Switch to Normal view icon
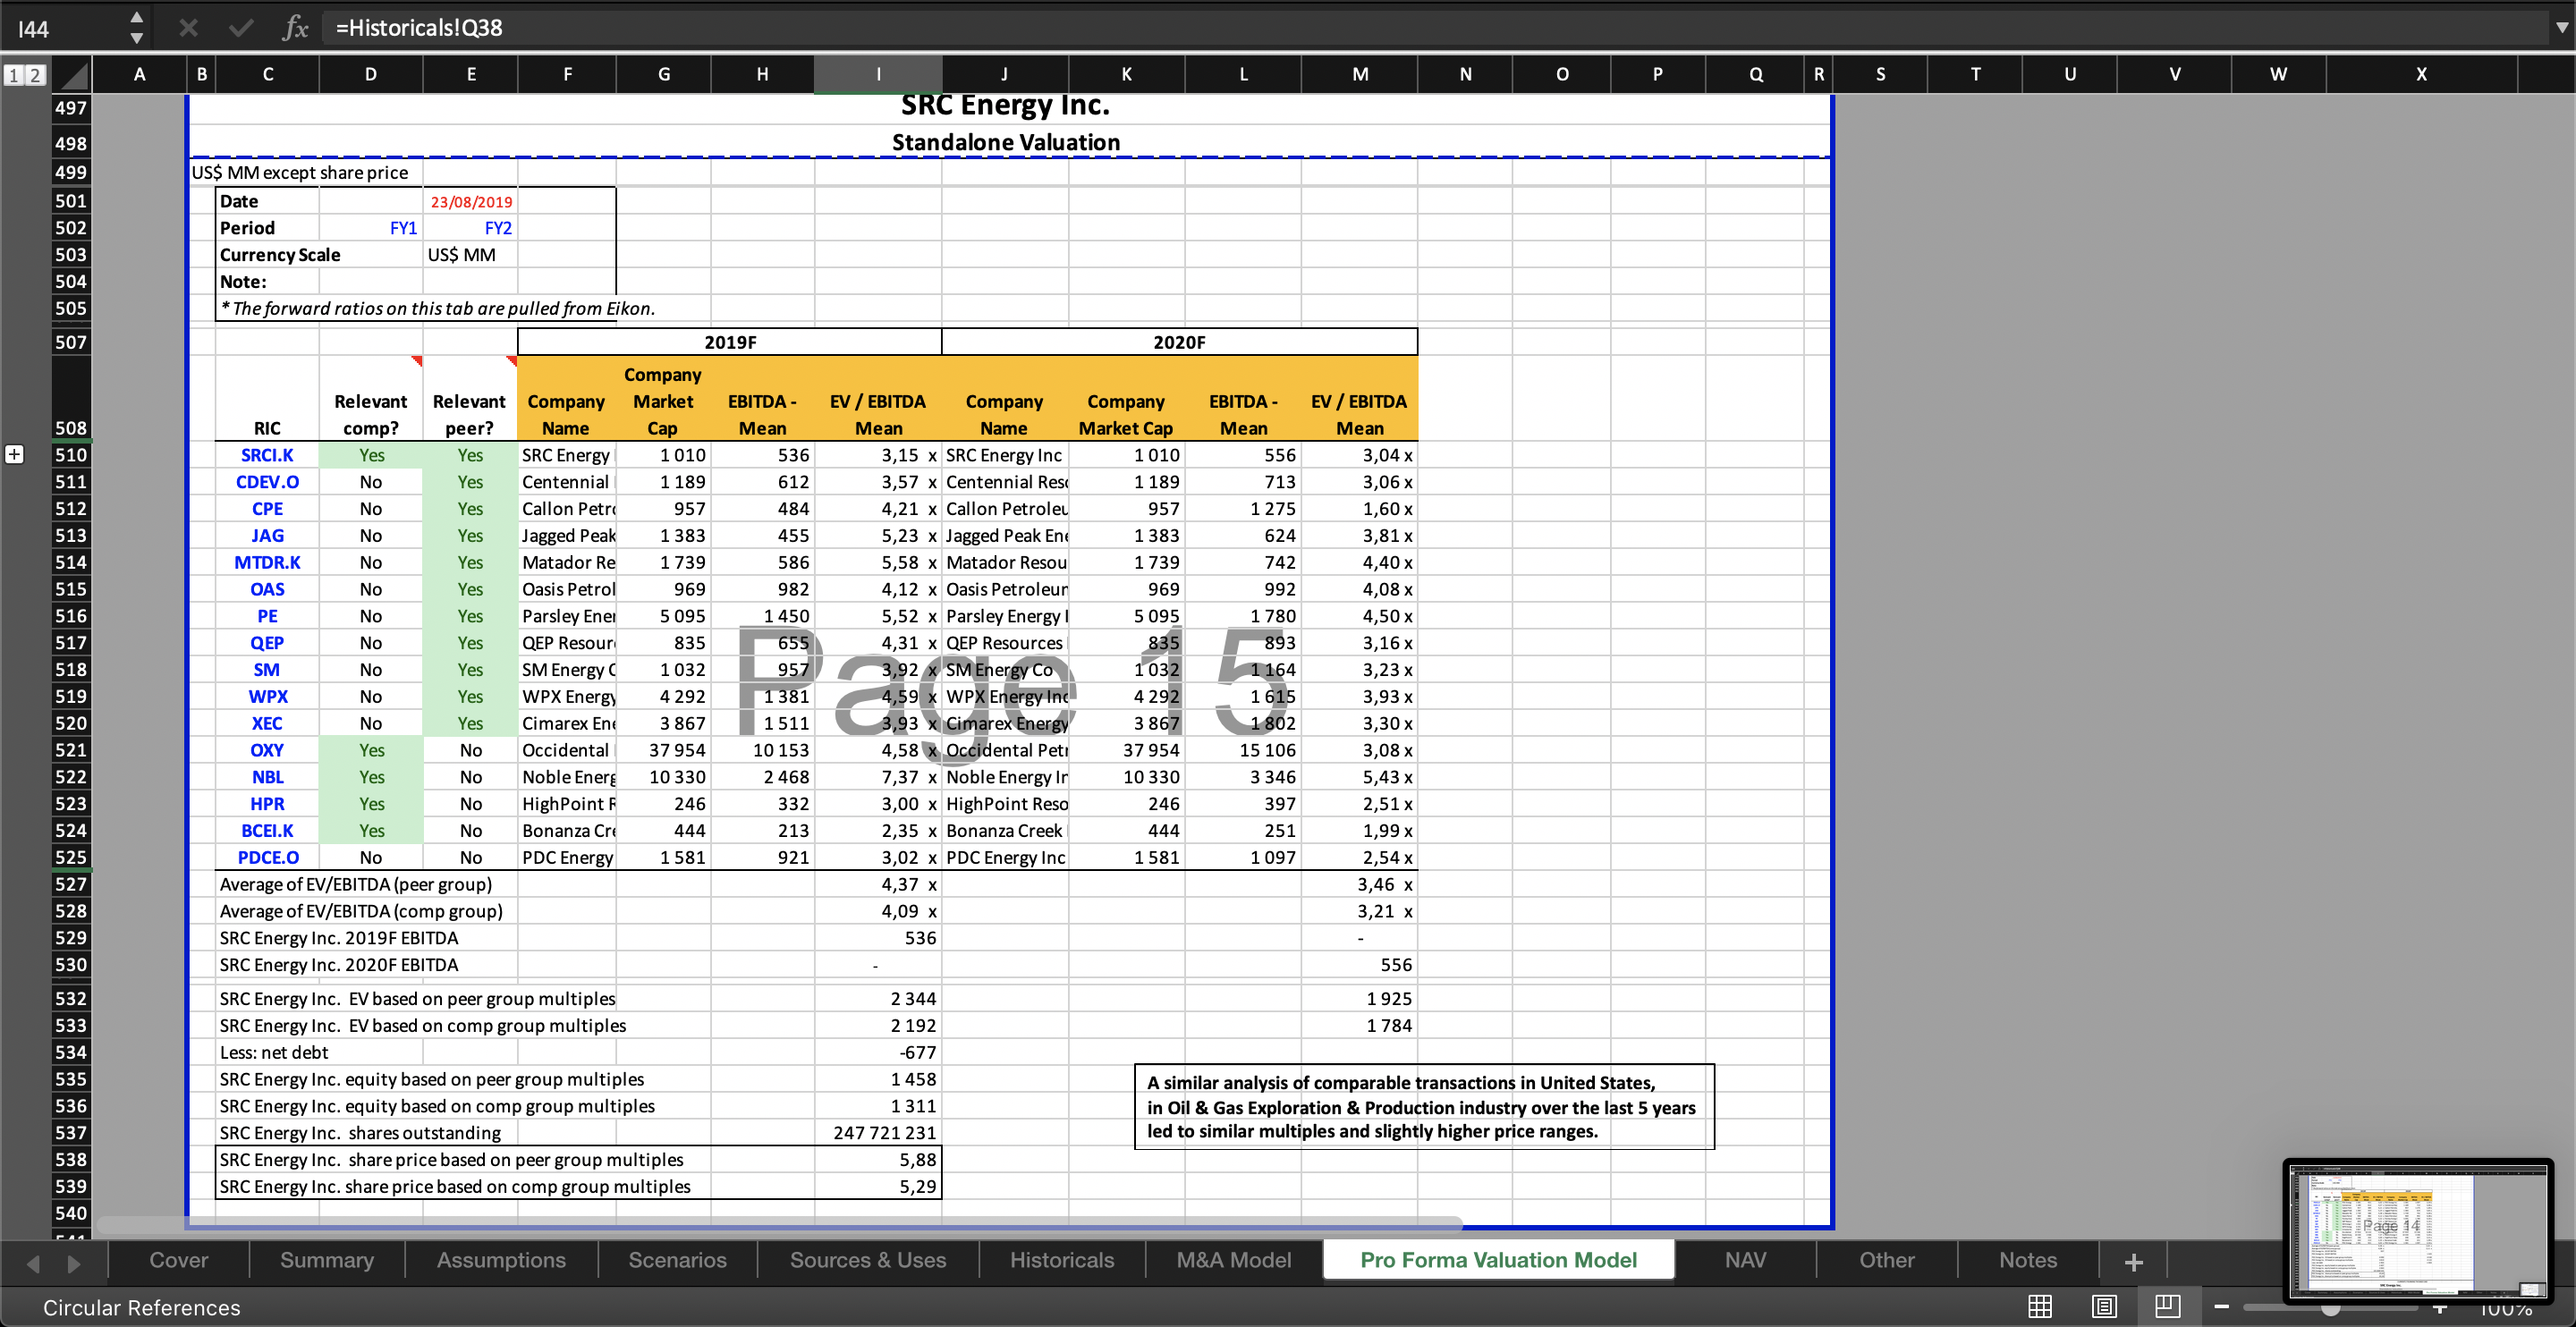This screenshot has height=1327, width=2576. pos(2040,1306)
